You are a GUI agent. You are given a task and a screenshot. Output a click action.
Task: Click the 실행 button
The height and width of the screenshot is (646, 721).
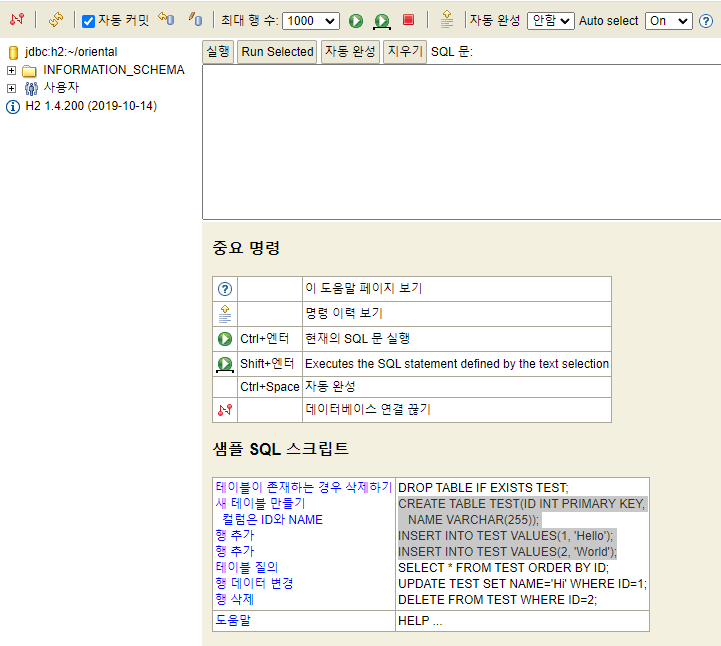pyautogui.click(x=218, y=51)
